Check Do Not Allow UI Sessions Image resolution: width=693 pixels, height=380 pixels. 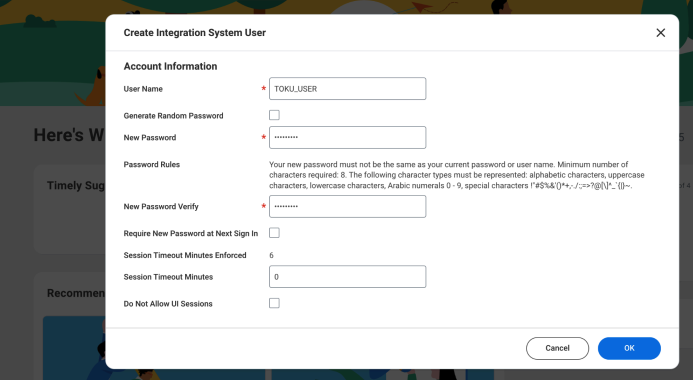click(274, 303)
